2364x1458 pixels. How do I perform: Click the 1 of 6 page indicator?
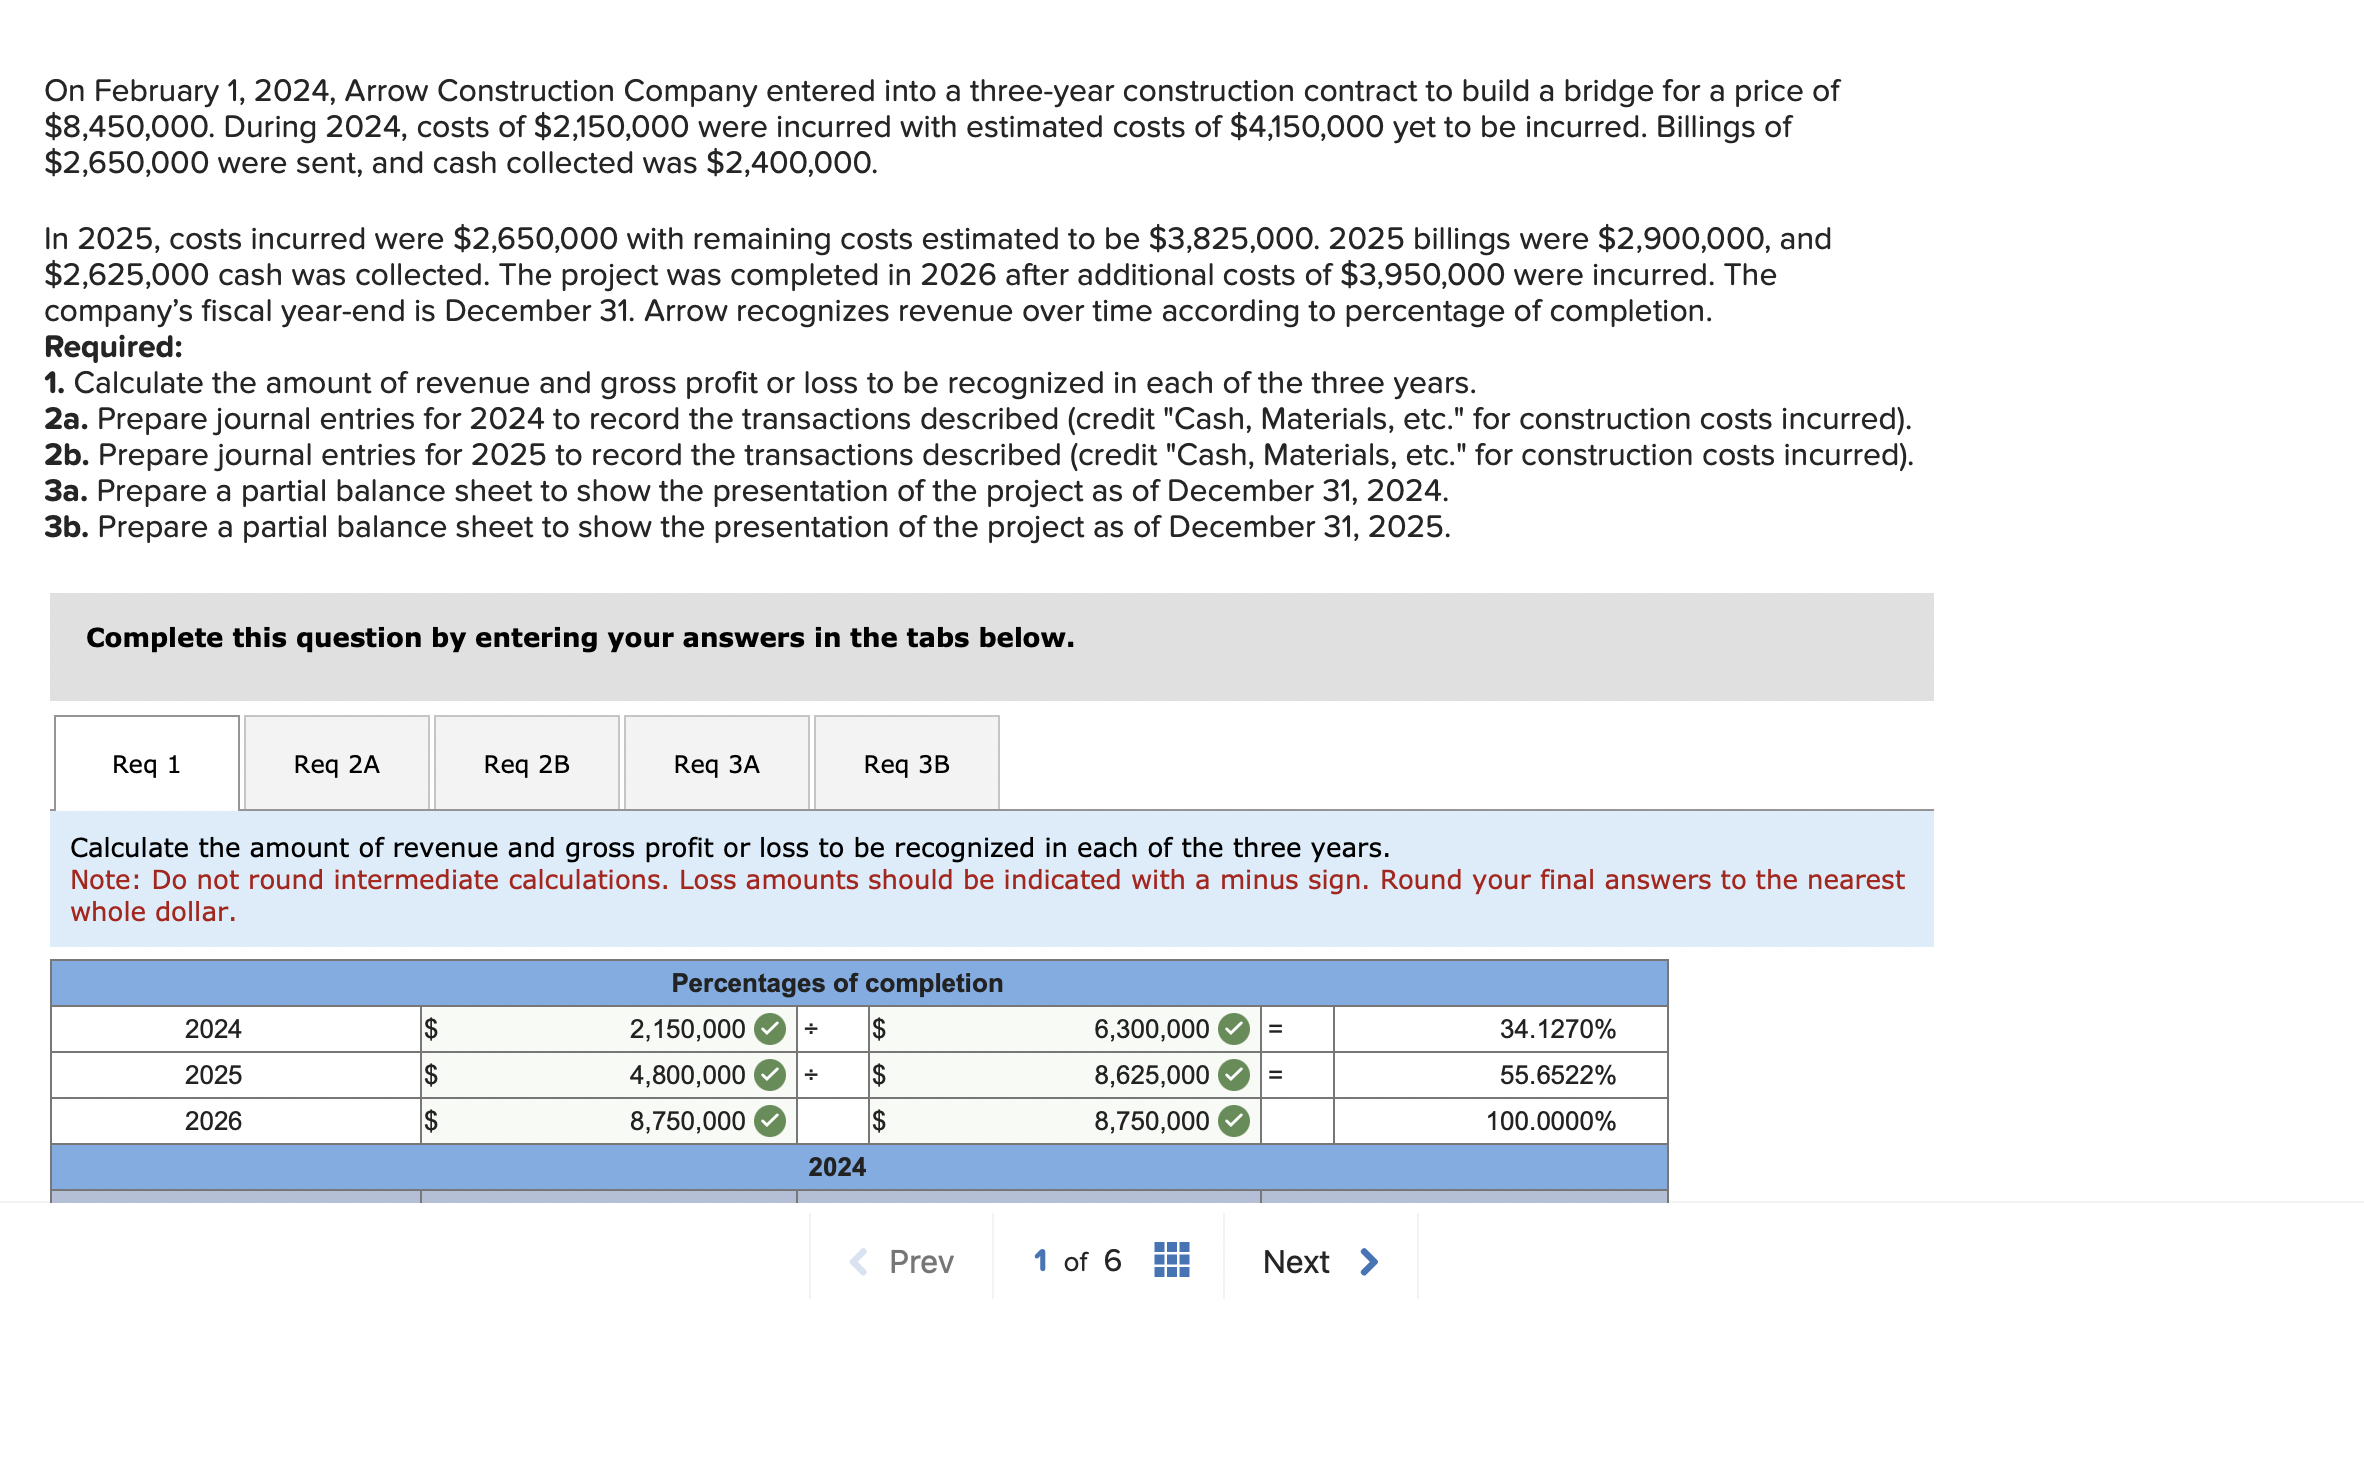[x=1077, y=1261]
